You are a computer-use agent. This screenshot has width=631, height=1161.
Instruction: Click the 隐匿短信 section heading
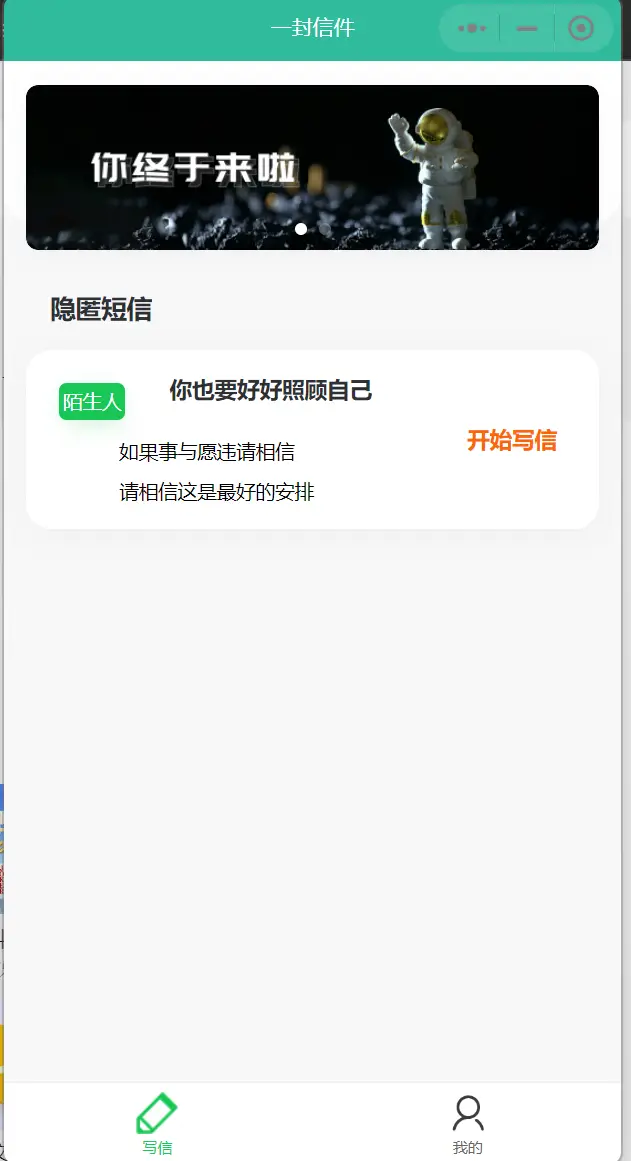101,309
